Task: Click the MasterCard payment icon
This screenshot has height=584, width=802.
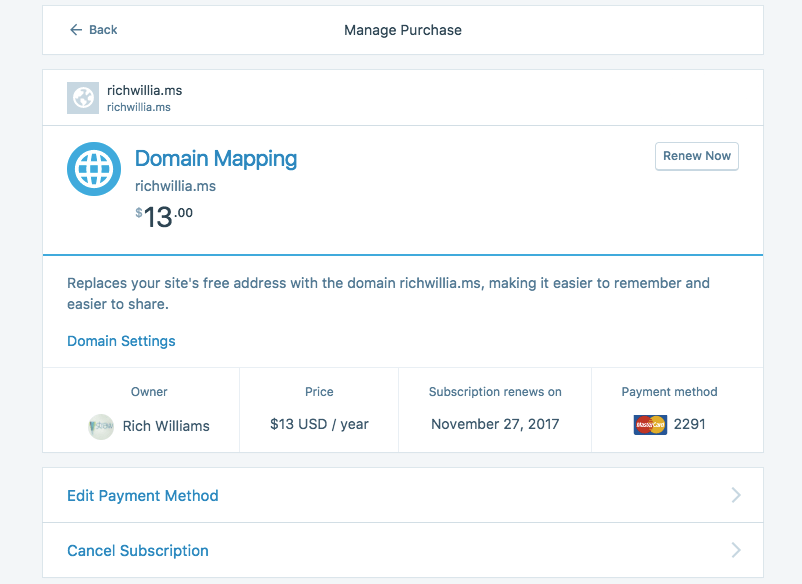Action: click(x=650, y=425)
